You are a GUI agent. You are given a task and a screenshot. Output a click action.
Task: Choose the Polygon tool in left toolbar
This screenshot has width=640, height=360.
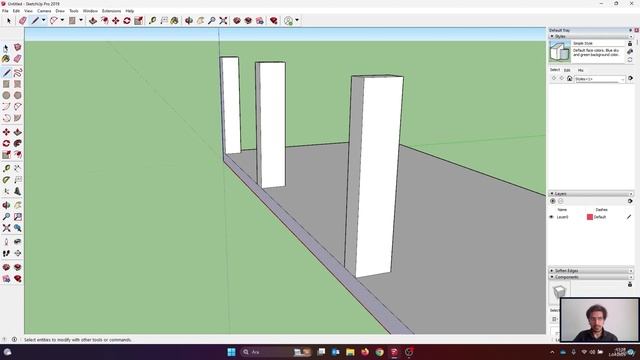[18, 95]
